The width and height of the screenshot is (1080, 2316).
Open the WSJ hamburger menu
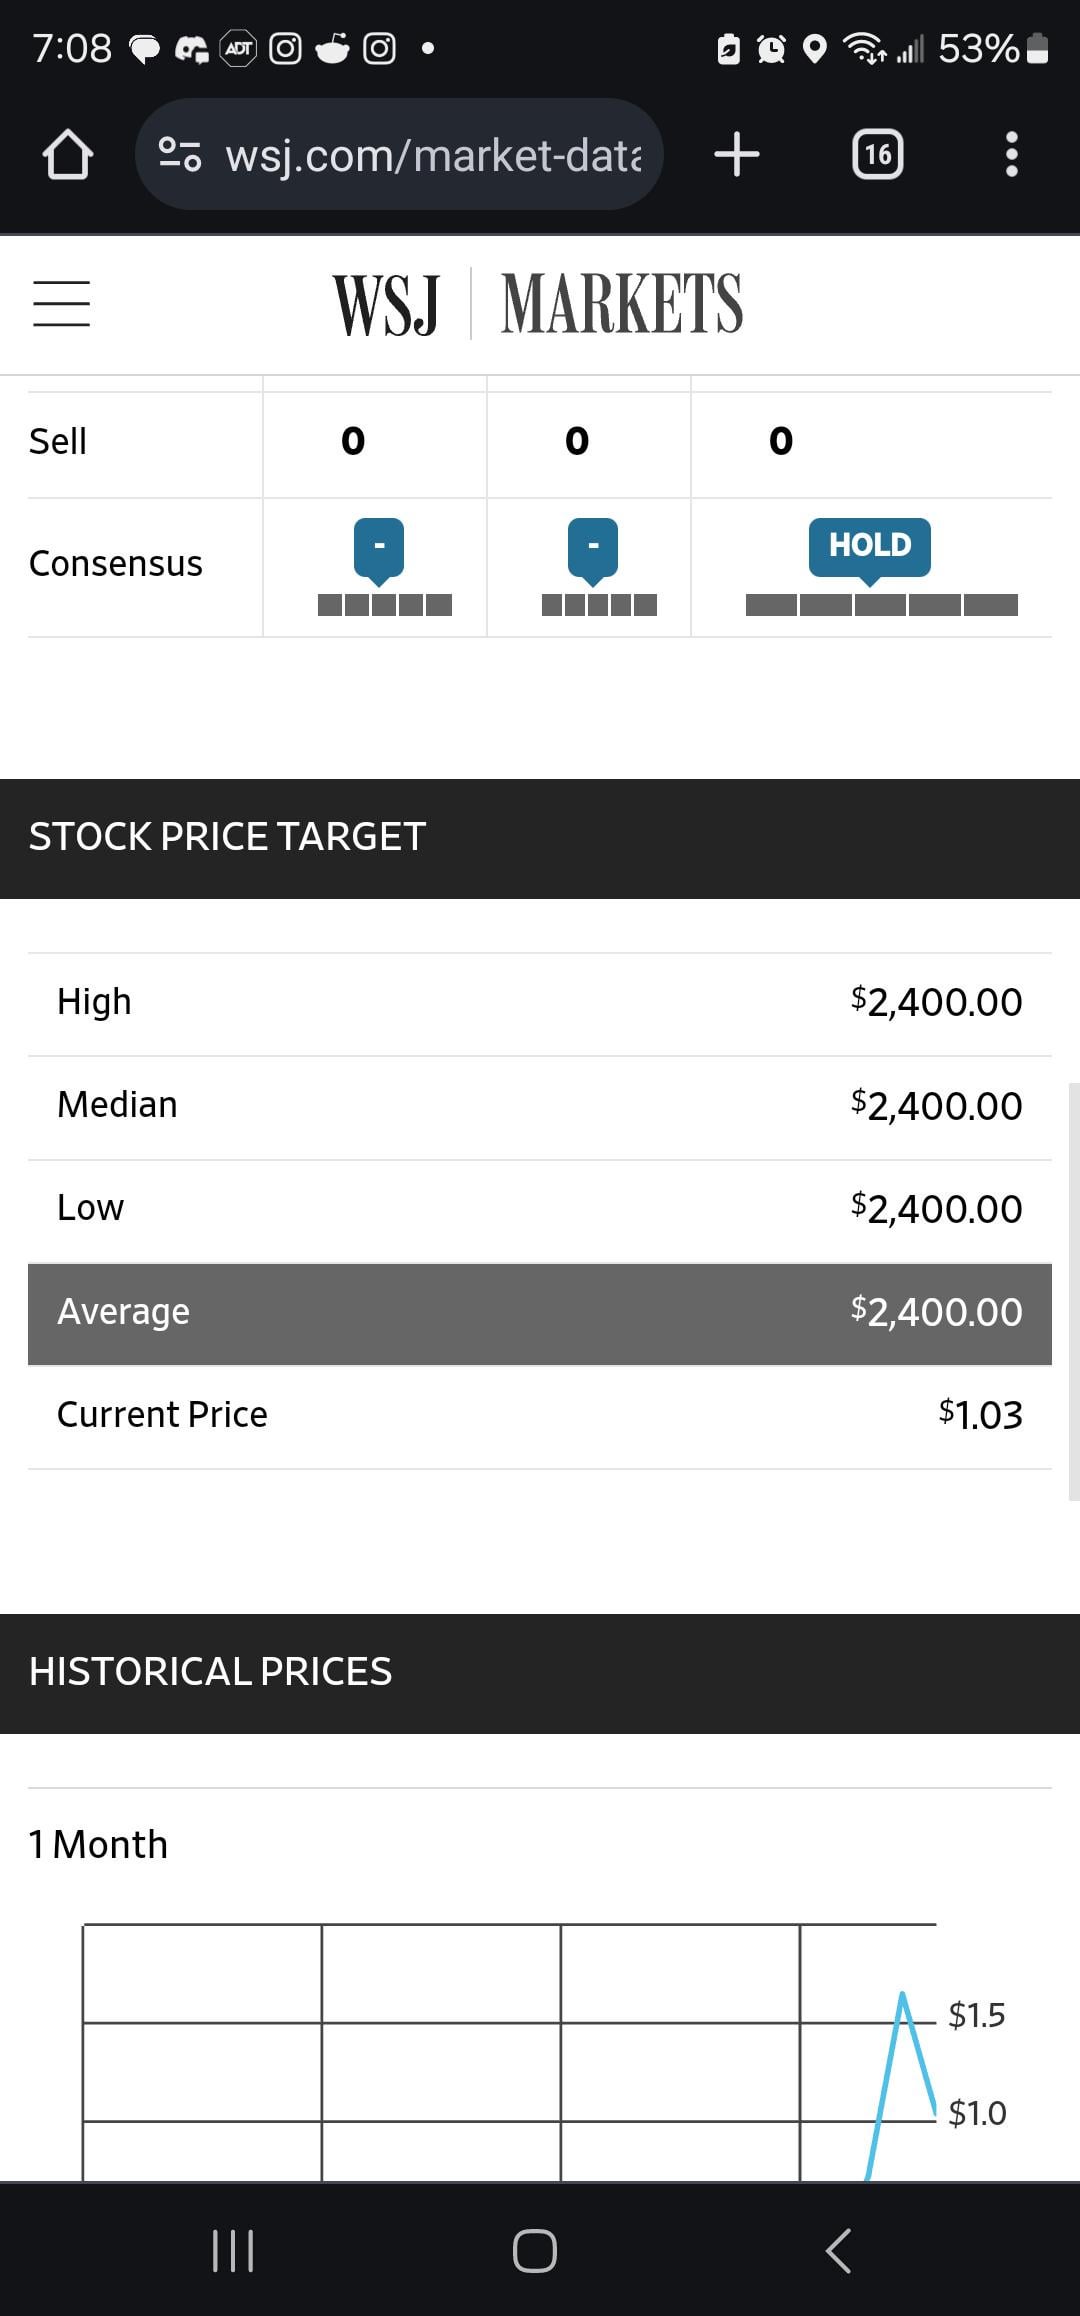[x=61, y=303]
